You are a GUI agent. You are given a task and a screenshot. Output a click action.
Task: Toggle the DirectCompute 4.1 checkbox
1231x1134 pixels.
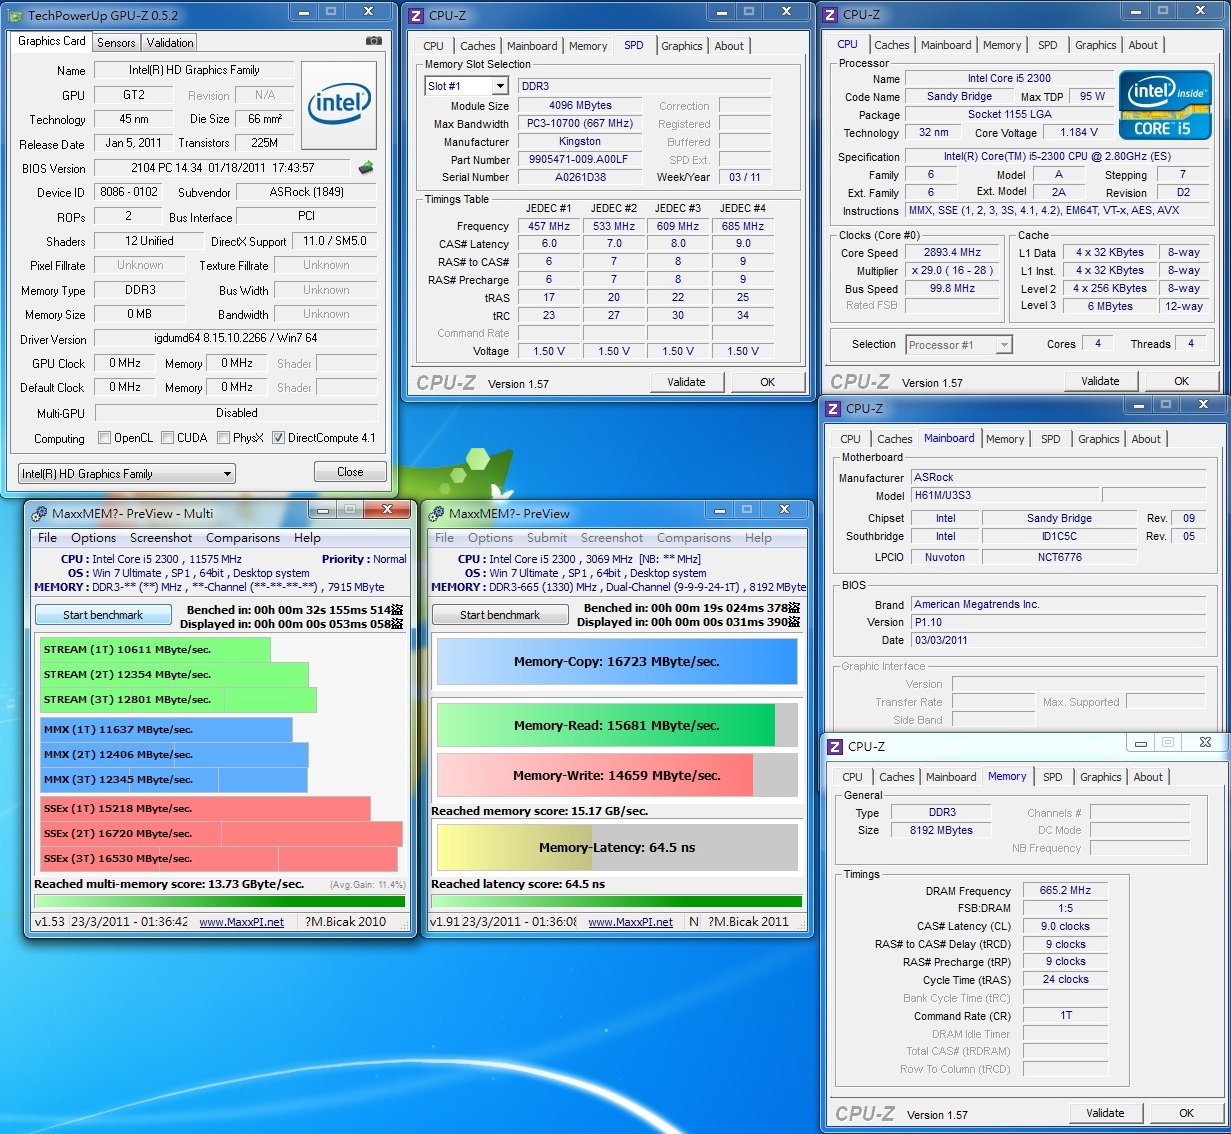(278, 438)
